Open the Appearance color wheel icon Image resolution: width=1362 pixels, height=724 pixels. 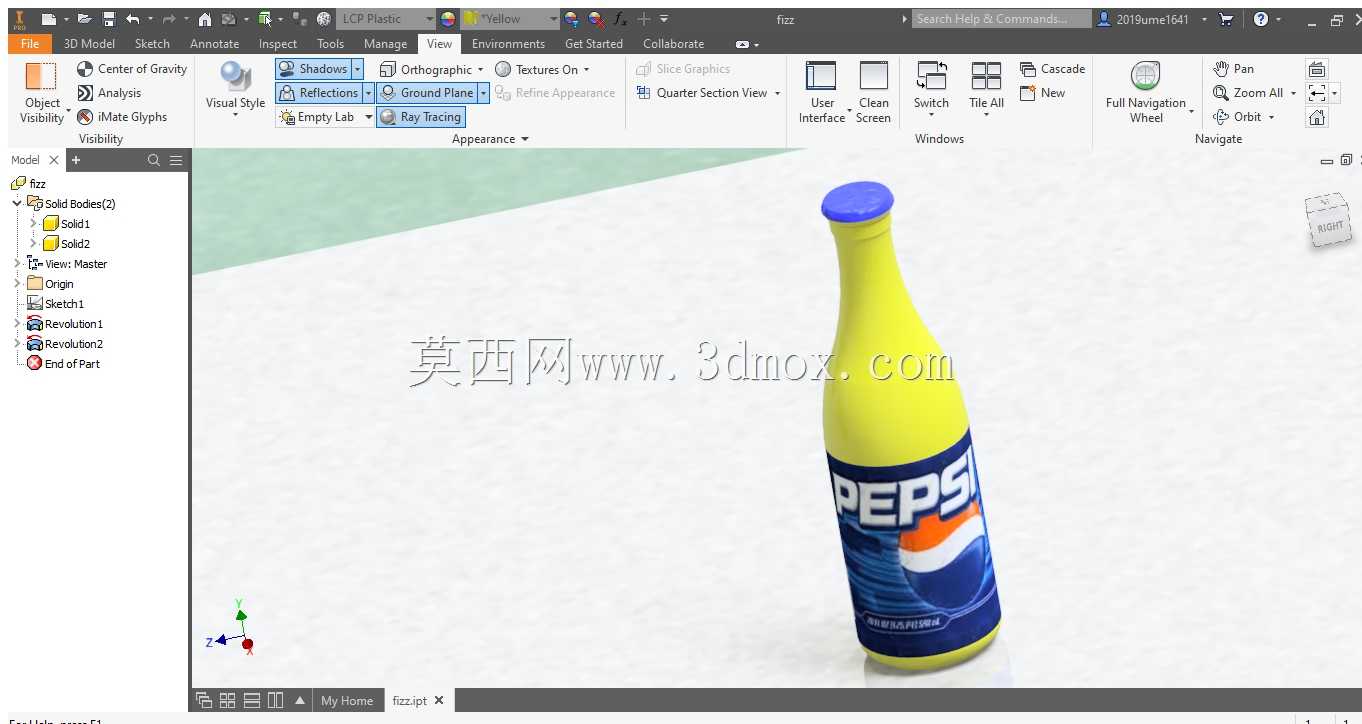[448, 19]
